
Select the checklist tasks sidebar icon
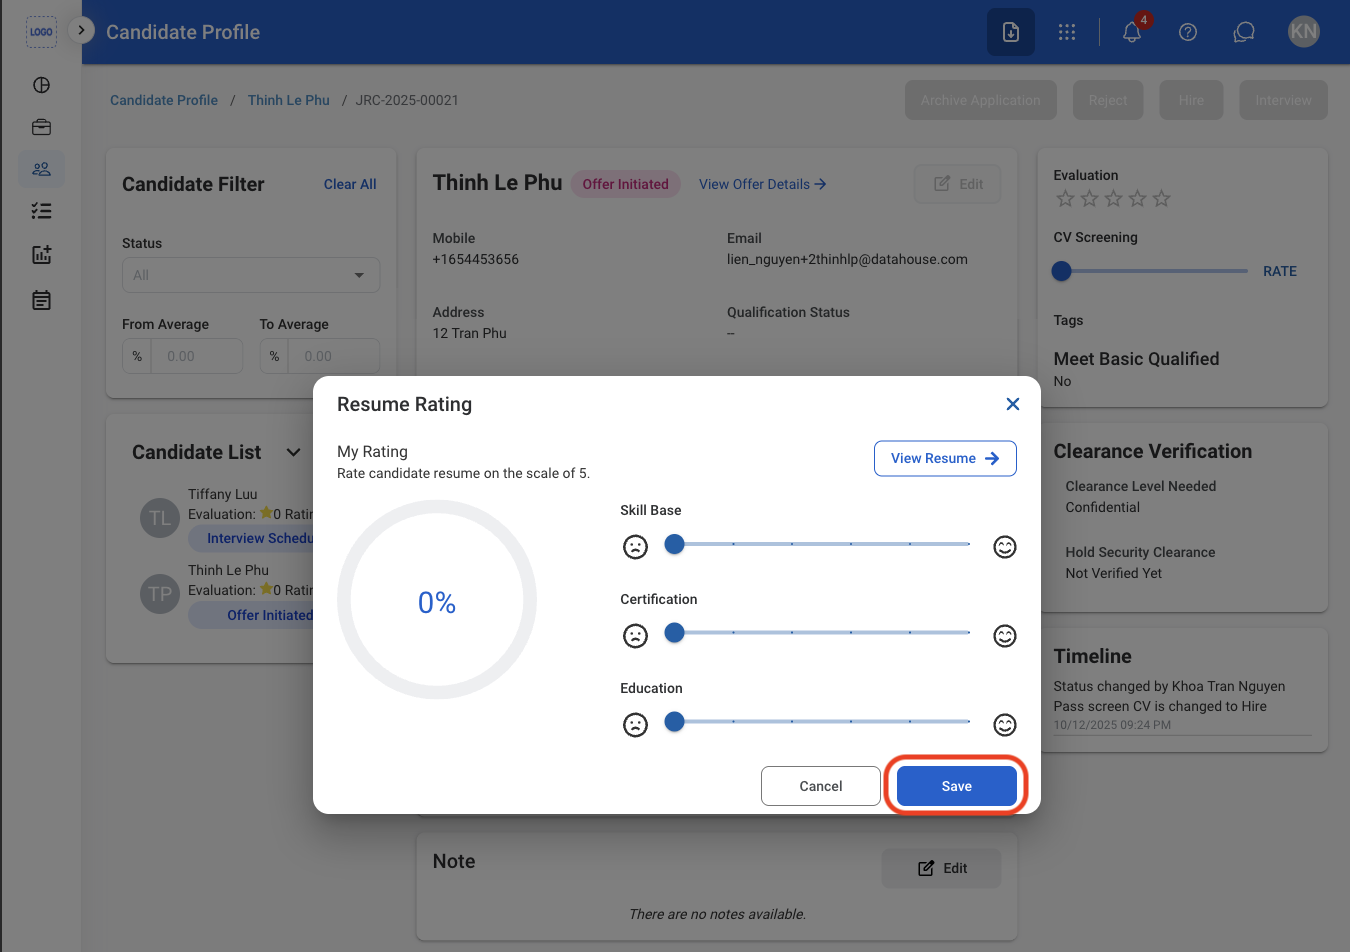pyautogui.click(x=41, y=211)
